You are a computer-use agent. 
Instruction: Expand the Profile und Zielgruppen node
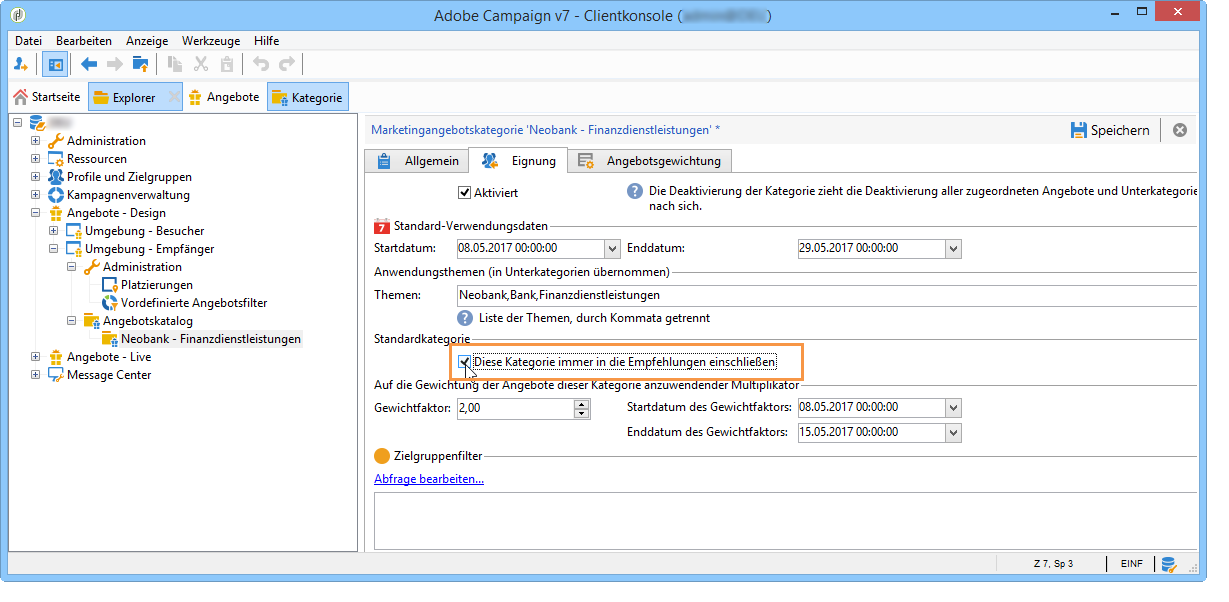pyautogui.click(x=36, y=177)
